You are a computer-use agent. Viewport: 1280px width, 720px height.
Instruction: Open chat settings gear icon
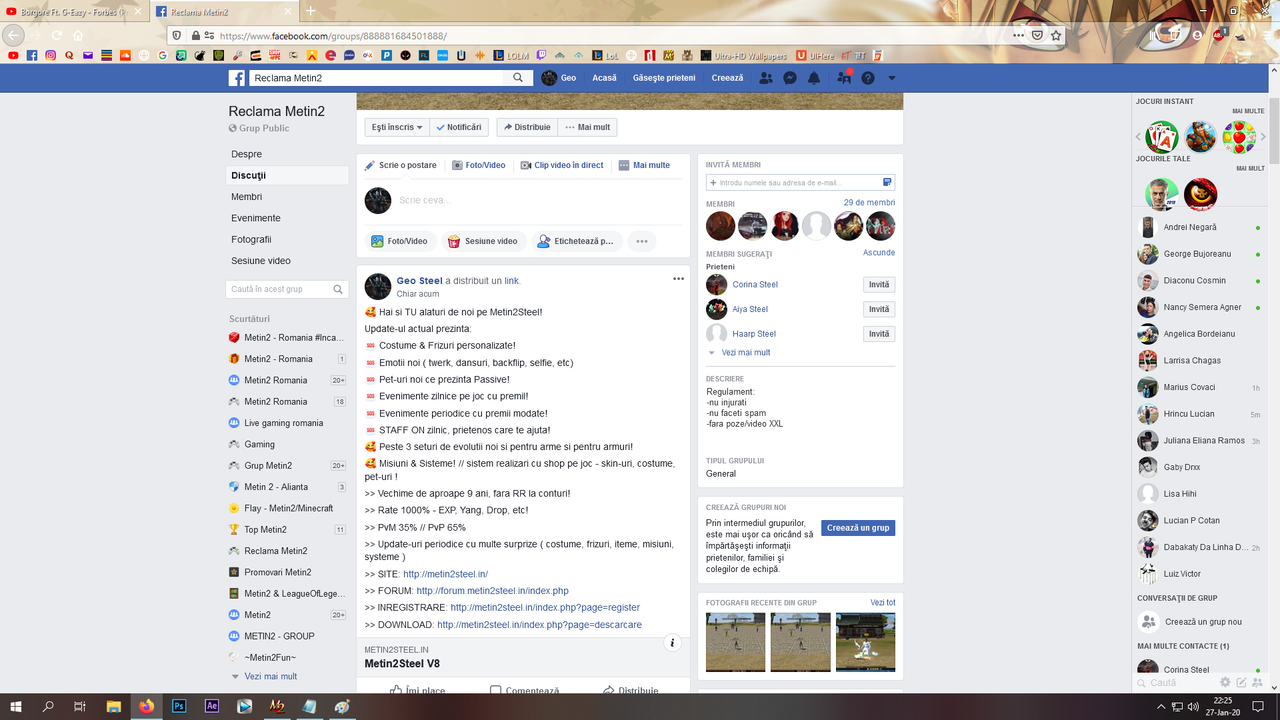coord(1225,683)
